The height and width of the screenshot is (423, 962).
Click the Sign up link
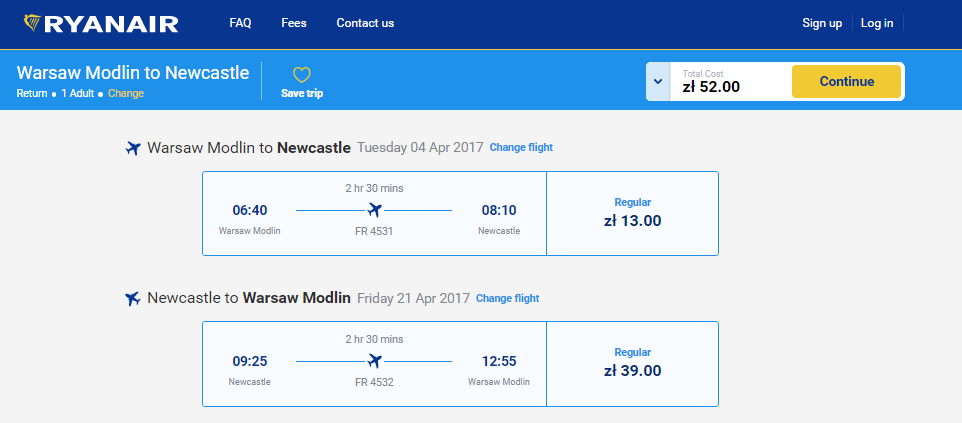[x=822, y=23]
